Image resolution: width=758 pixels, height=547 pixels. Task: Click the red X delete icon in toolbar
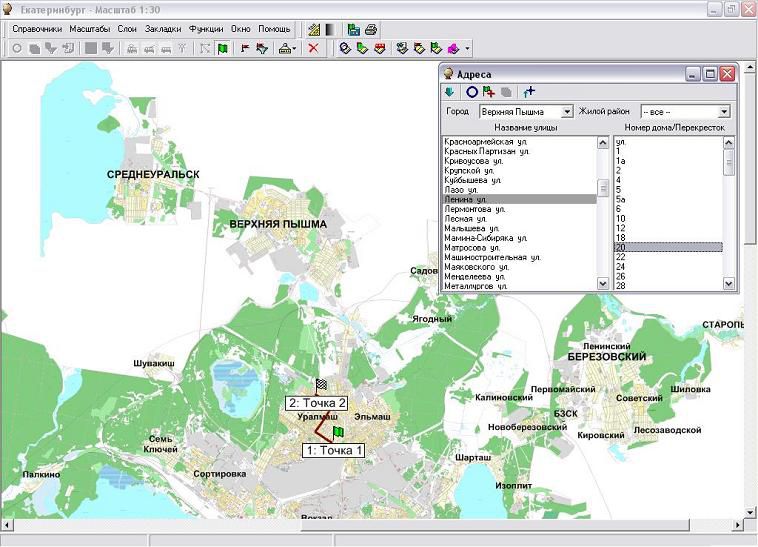(313, 48)
